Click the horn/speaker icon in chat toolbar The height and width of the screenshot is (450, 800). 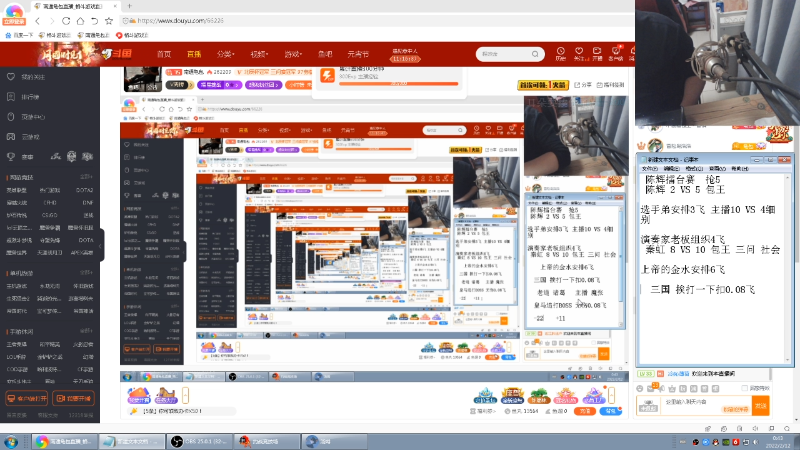pyautogui.click(x=661, y=389)
